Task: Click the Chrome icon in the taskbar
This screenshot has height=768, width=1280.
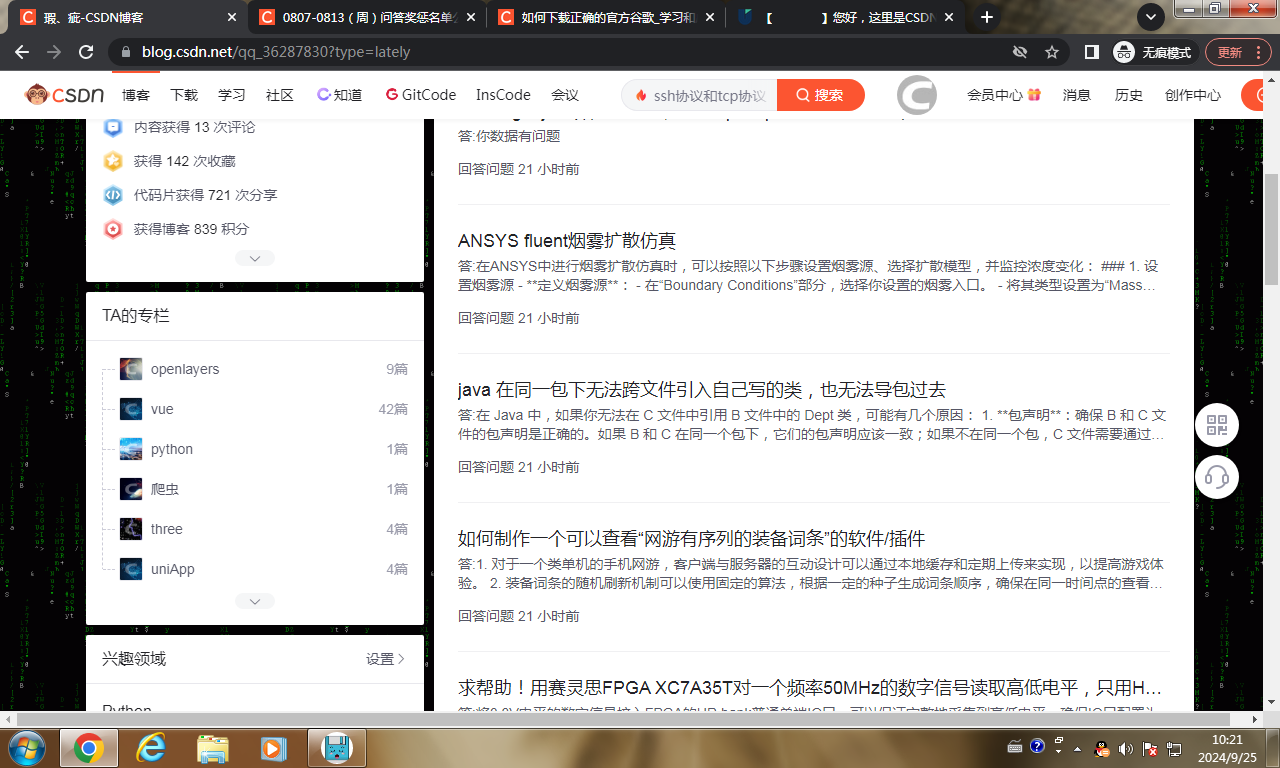Action: (87, 747)
